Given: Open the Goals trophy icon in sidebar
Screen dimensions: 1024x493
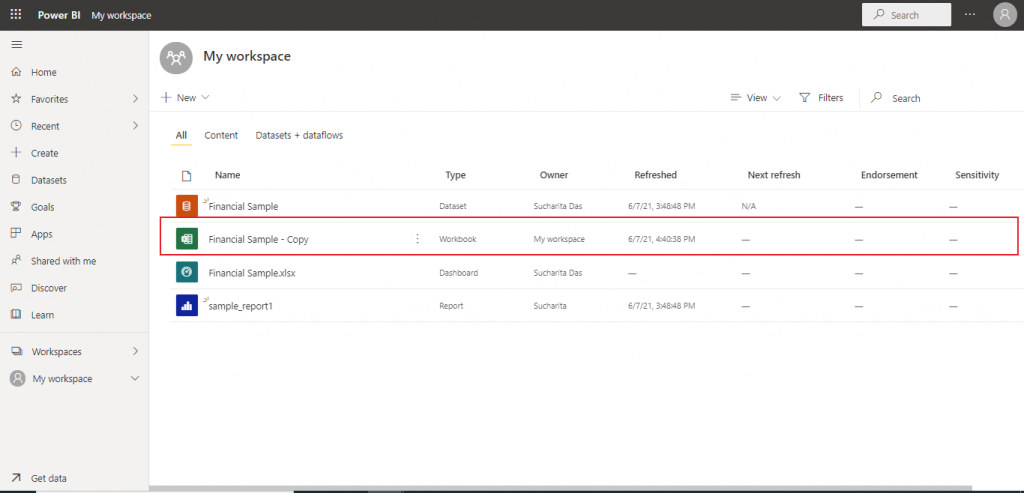Looking at the screenshot, I should [x=15, y=207].
